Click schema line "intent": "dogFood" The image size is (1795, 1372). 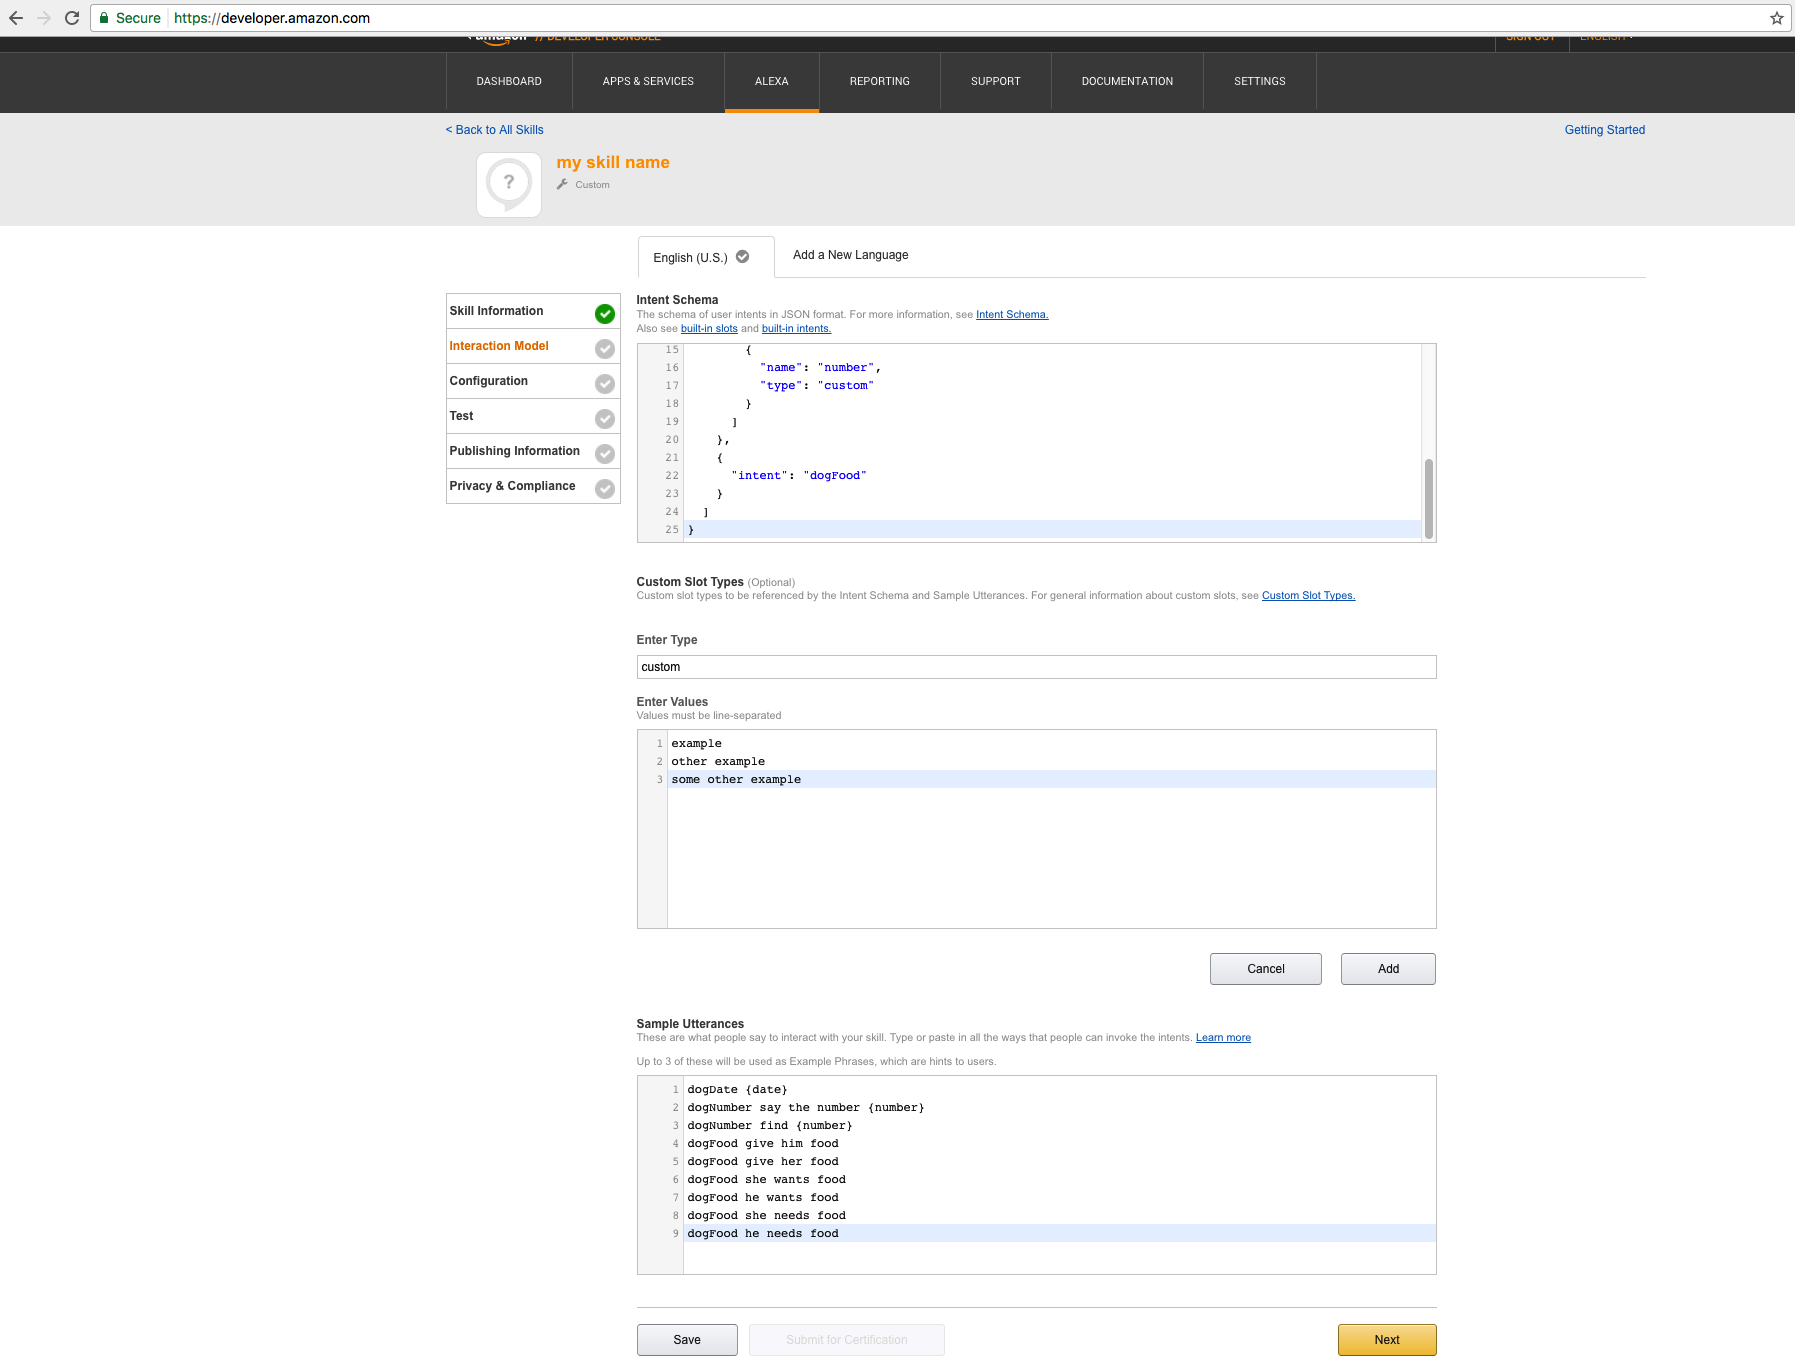[x=799, y=475]
